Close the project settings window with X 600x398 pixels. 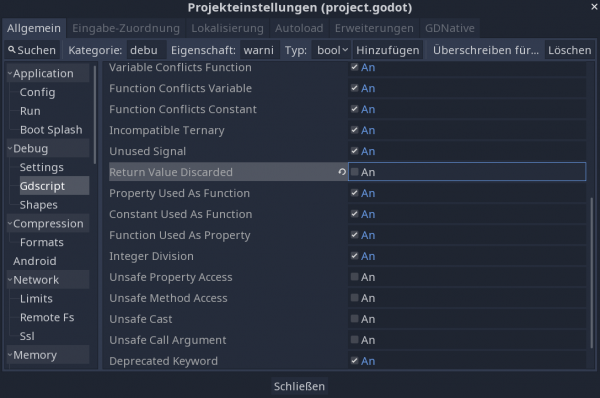click(x=594, y=7)
